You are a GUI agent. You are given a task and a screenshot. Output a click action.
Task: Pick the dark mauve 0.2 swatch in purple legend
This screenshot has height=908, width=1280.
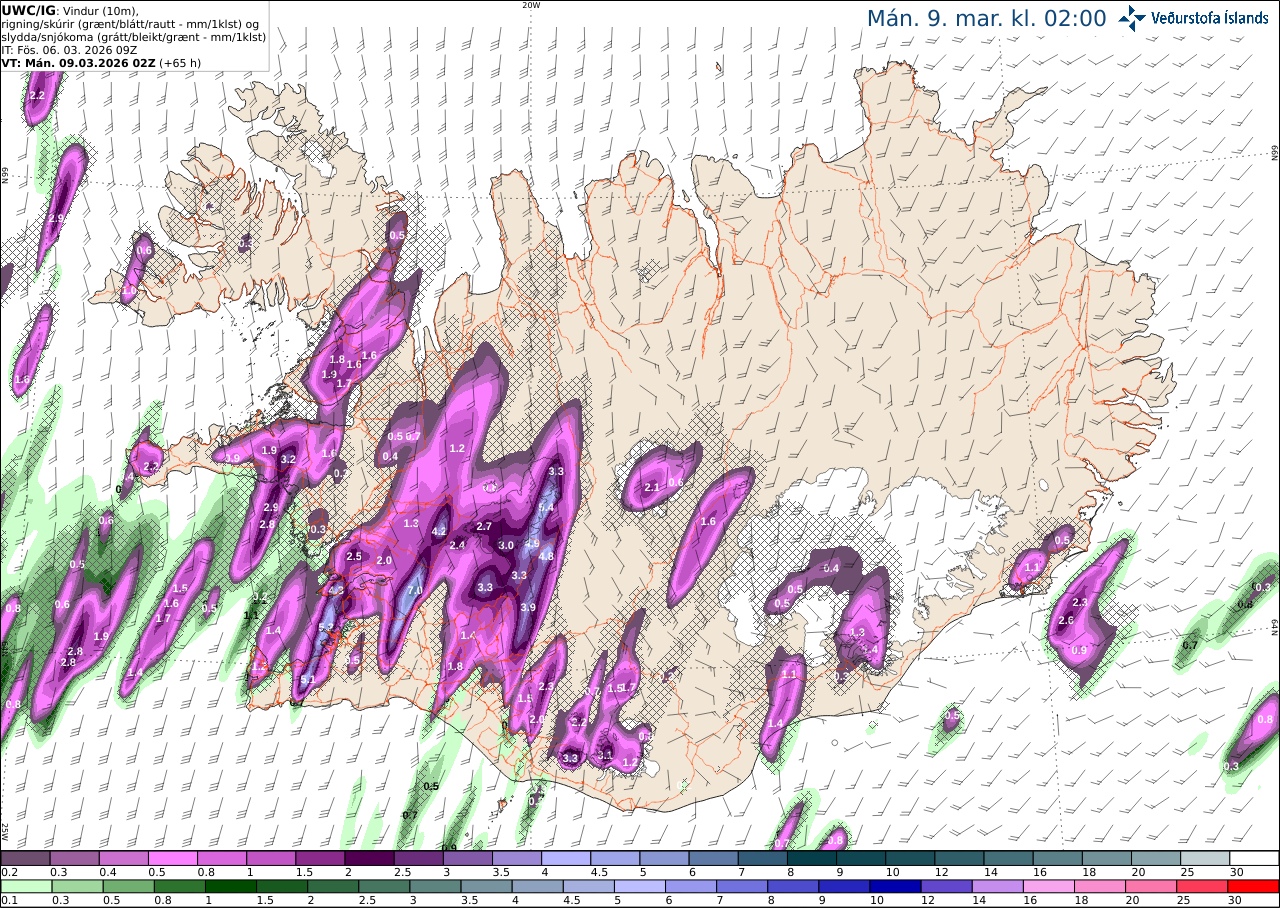click(25, 858)
